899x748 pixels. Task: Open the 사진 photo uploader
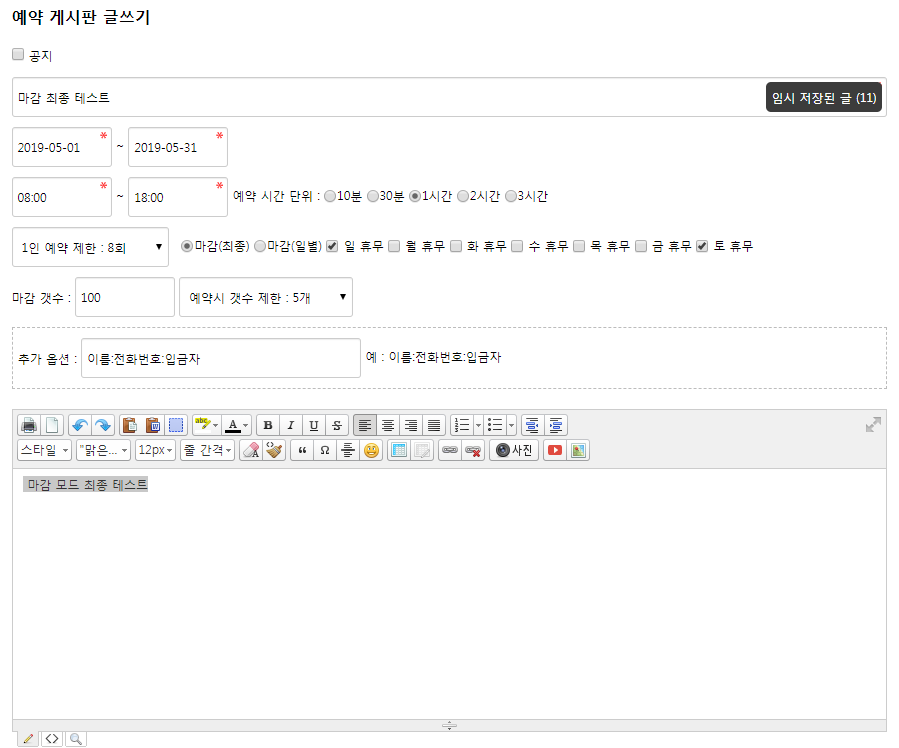point(515,450)
